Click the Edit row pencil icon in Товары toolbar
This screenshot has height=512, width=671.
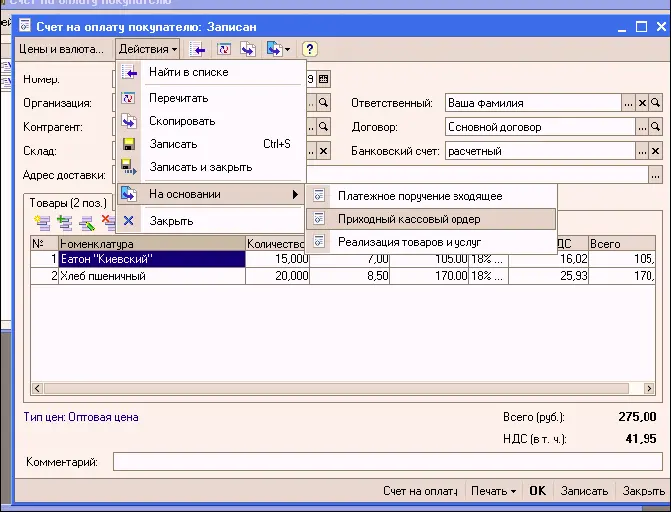tap(87, 222)
